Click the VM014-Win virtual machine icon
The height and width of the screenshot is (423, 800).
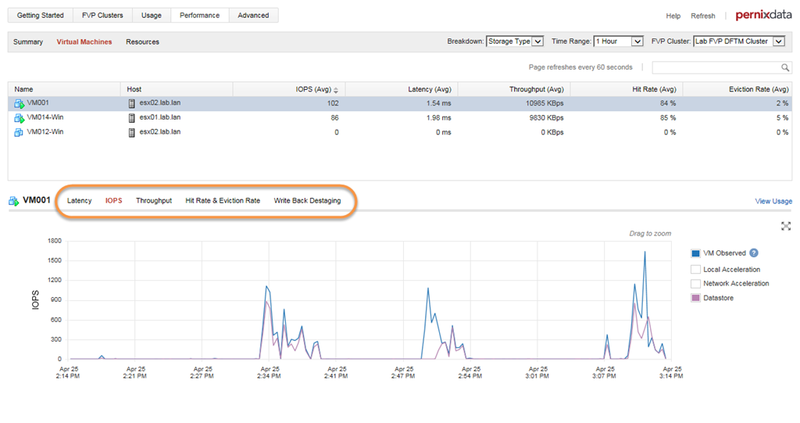coord(19,118)
